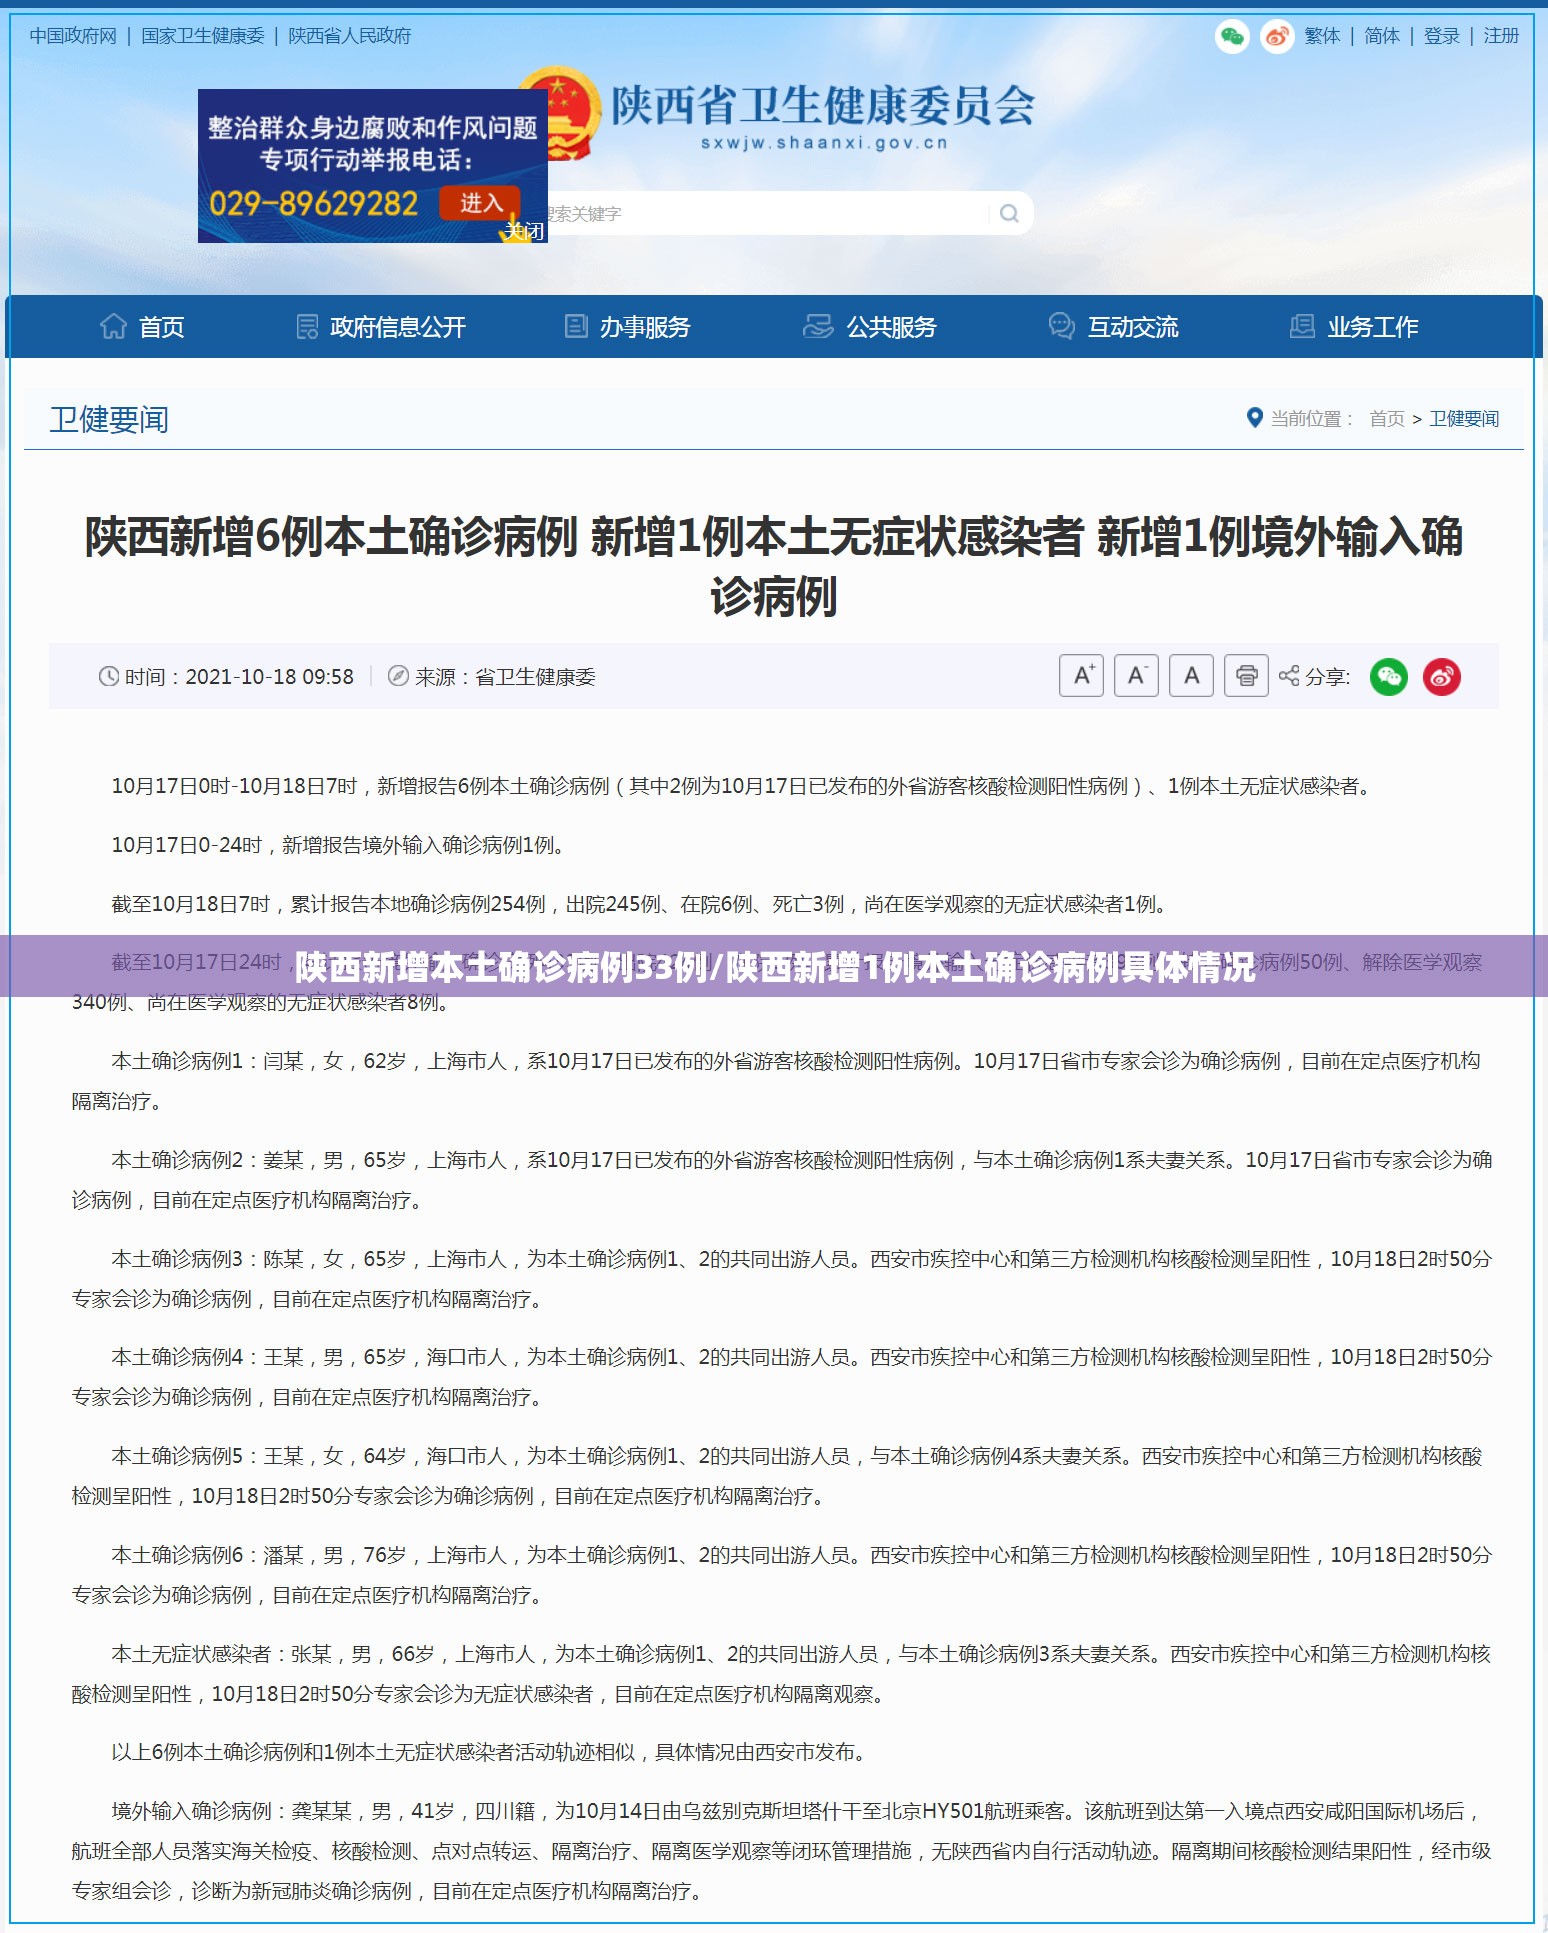The height and width of the screenshot is (1933, 1548).
Task: Open 政府信息公开 navigation item
Action: click(381, 327)
